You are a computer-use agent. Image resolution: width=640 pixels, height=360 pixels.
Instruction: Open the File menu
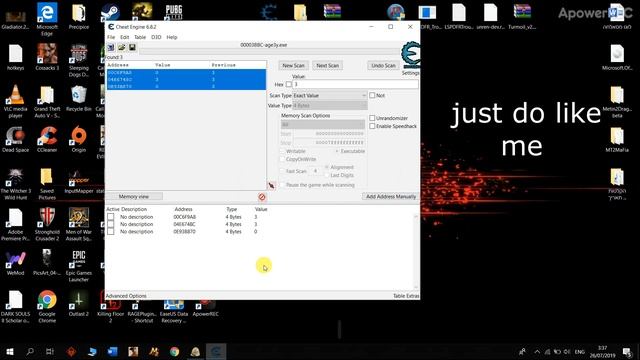pyautogui.click(x=111, y=37)
